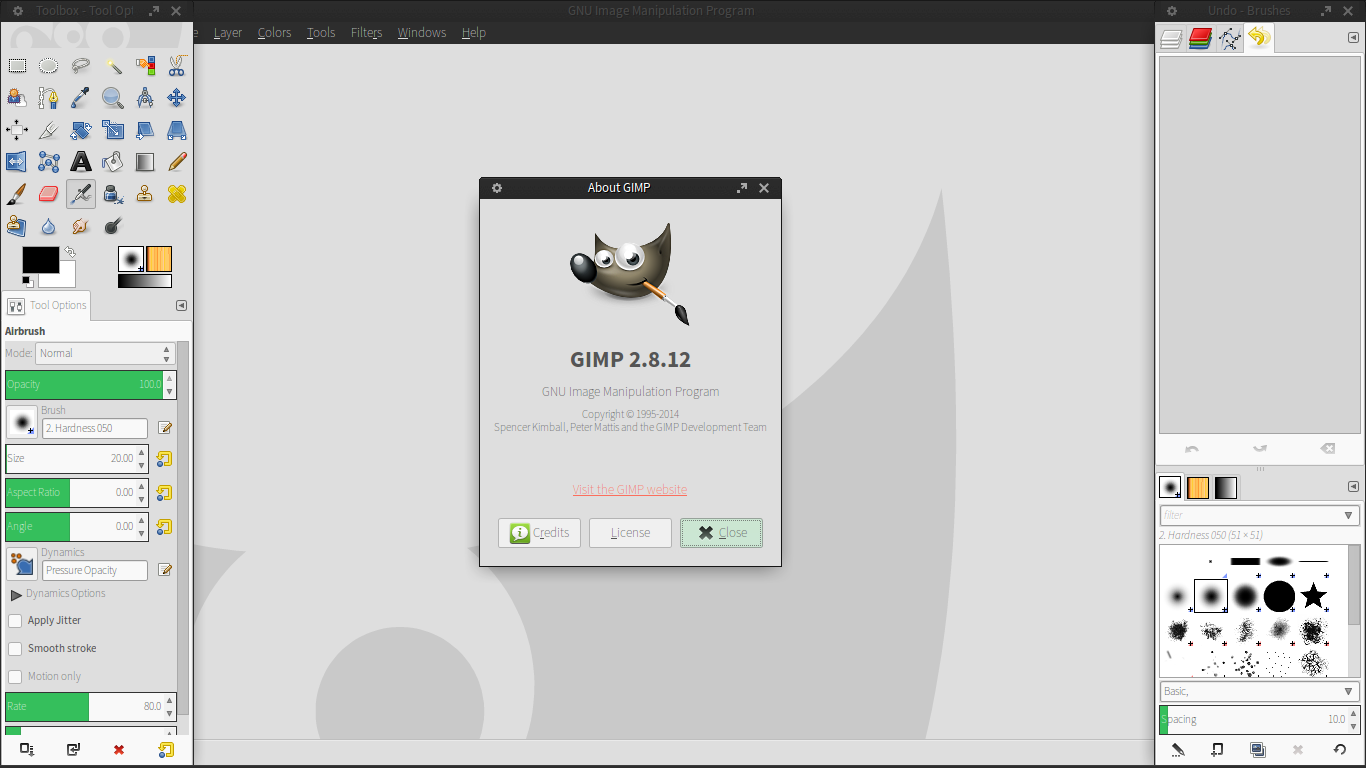Switch to the Channels tab in dock
Image resolution: width=1366 pixels, height=768 pixels.
coord(1200,39)
